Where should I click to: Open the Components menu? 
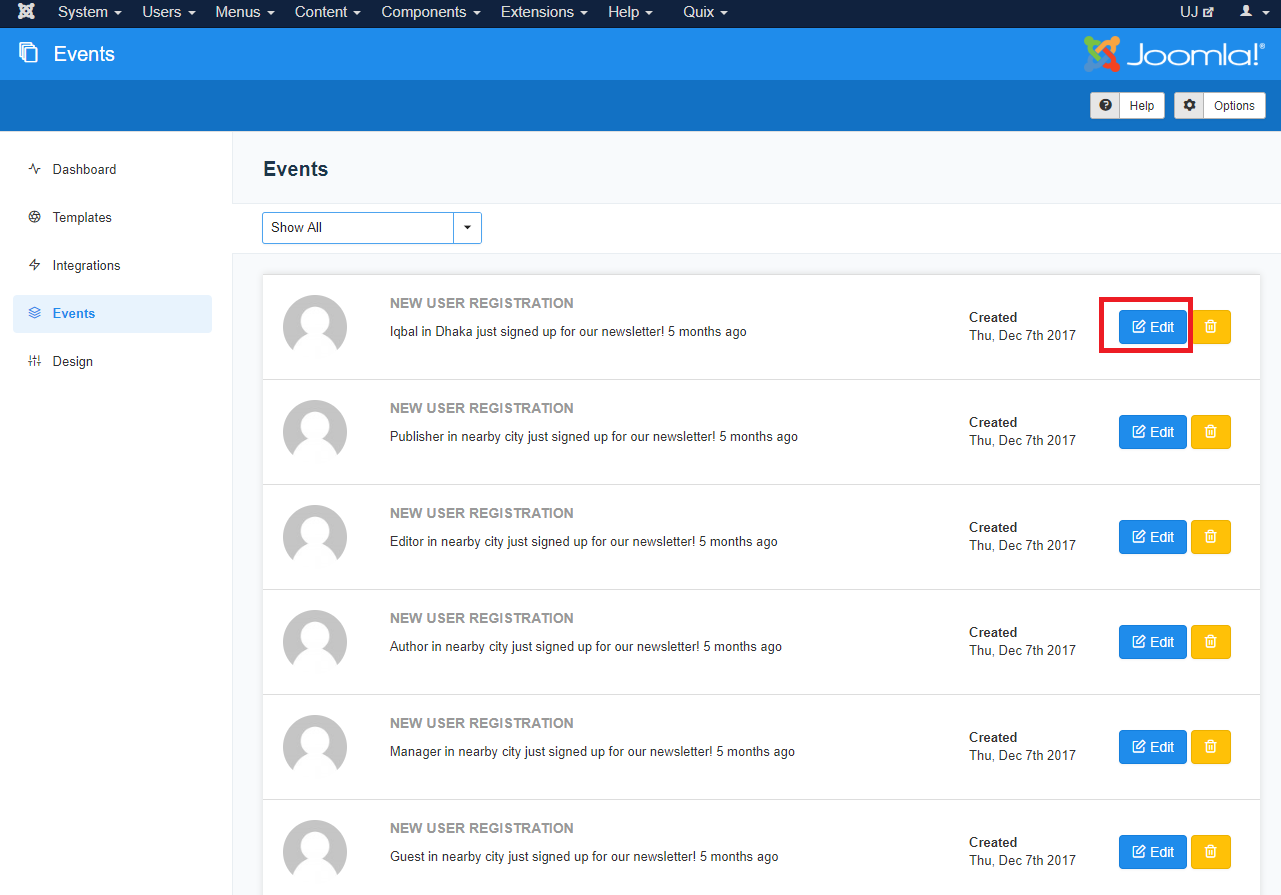(431, 12)
